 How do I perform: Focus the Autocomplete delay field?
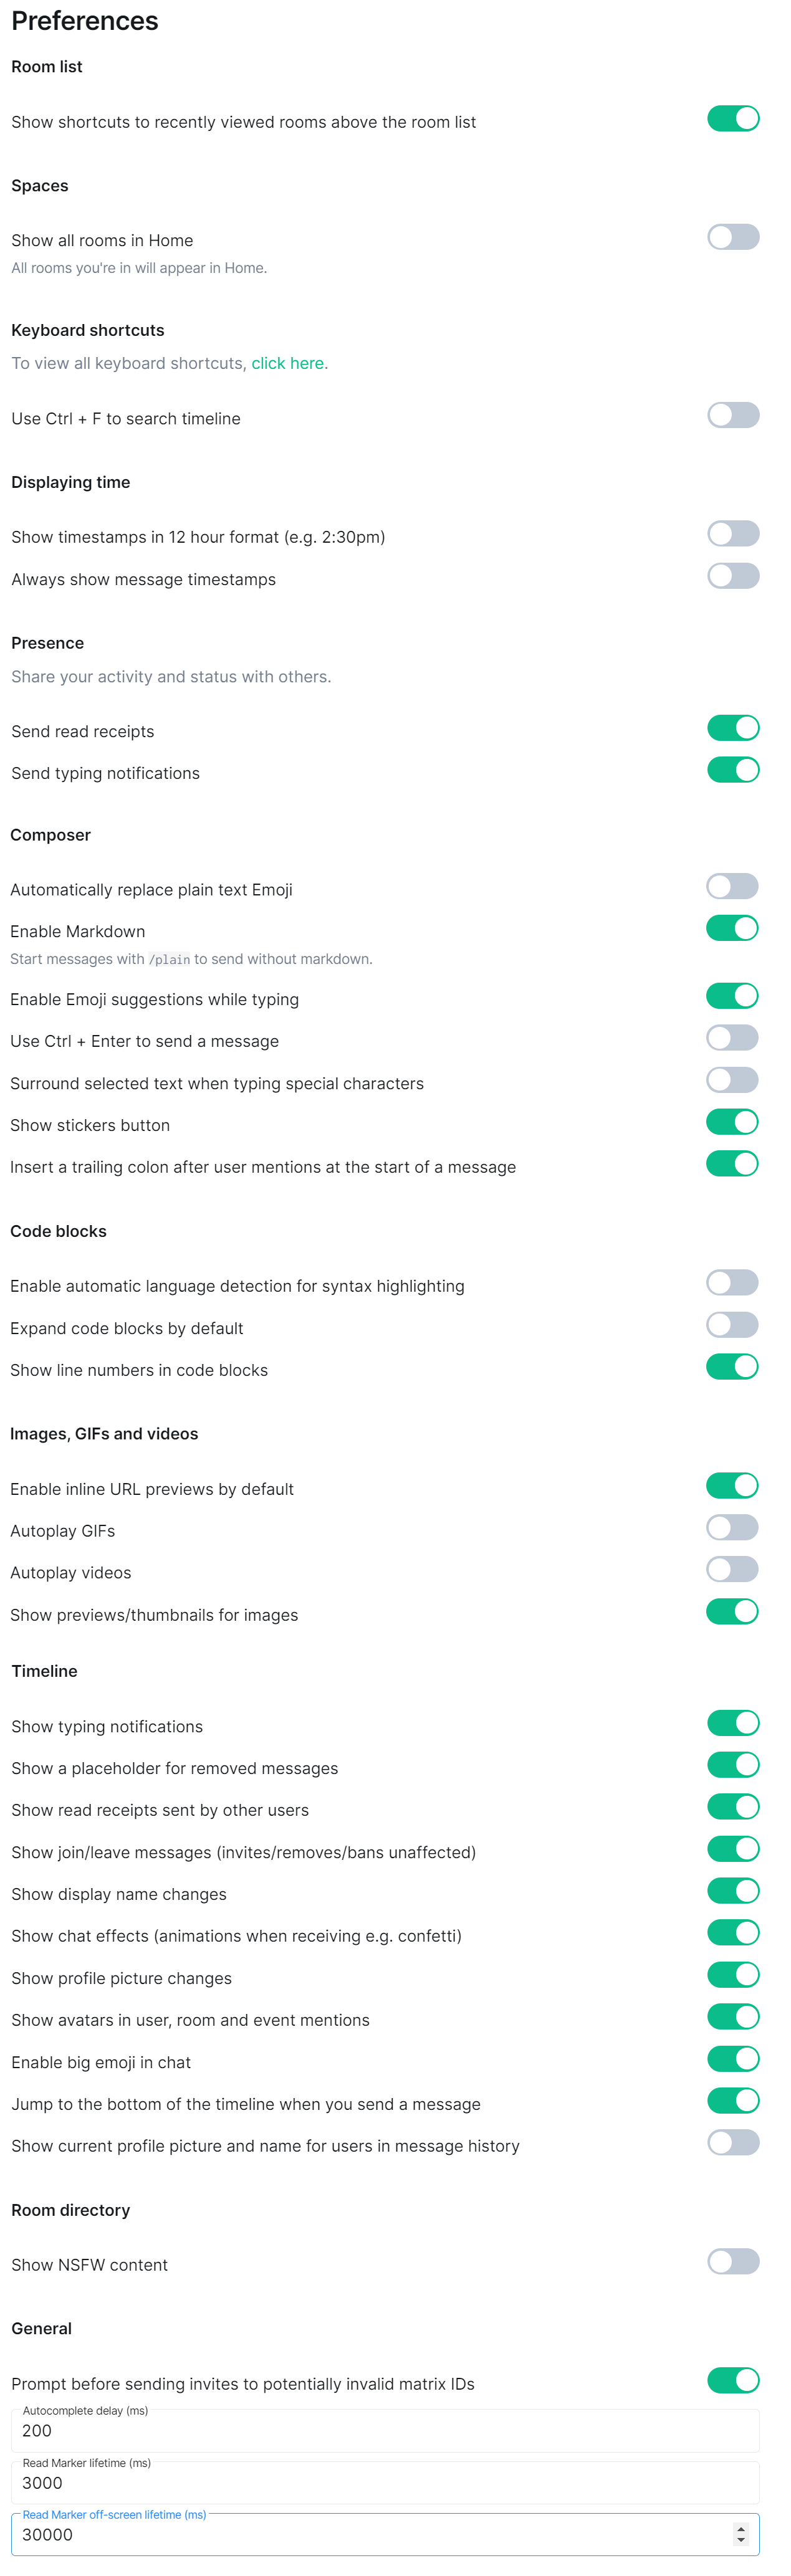pos(385,2431)
